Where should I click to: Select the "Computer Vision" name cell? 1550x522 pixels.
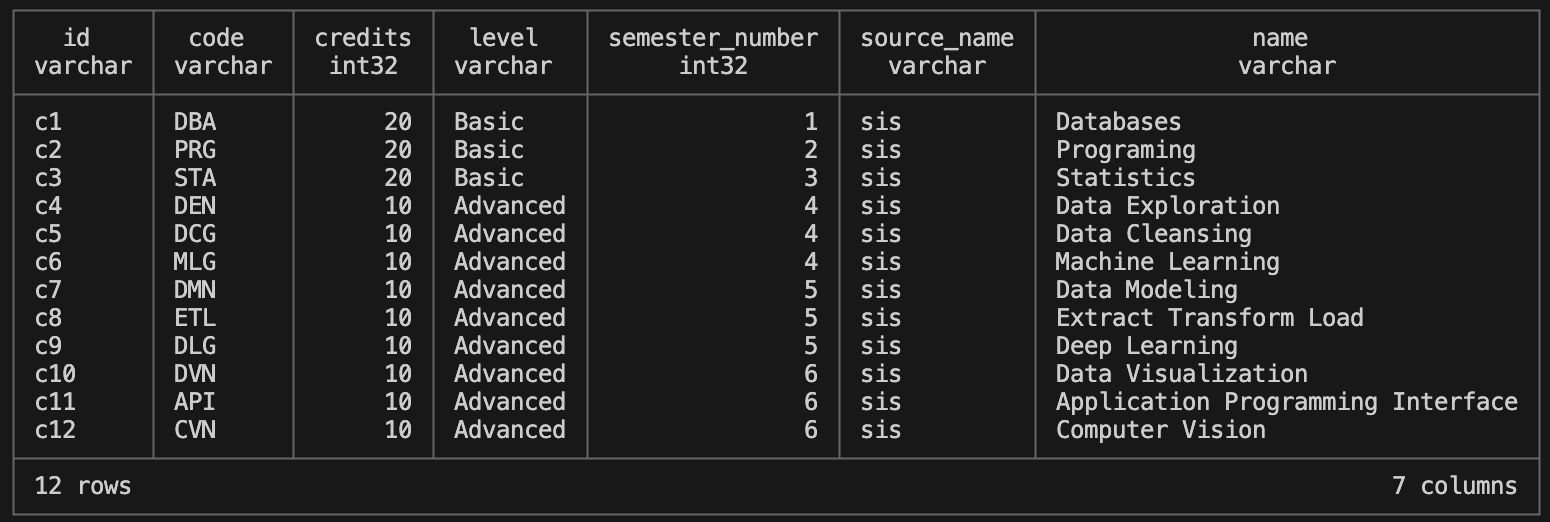[1160, 430]
